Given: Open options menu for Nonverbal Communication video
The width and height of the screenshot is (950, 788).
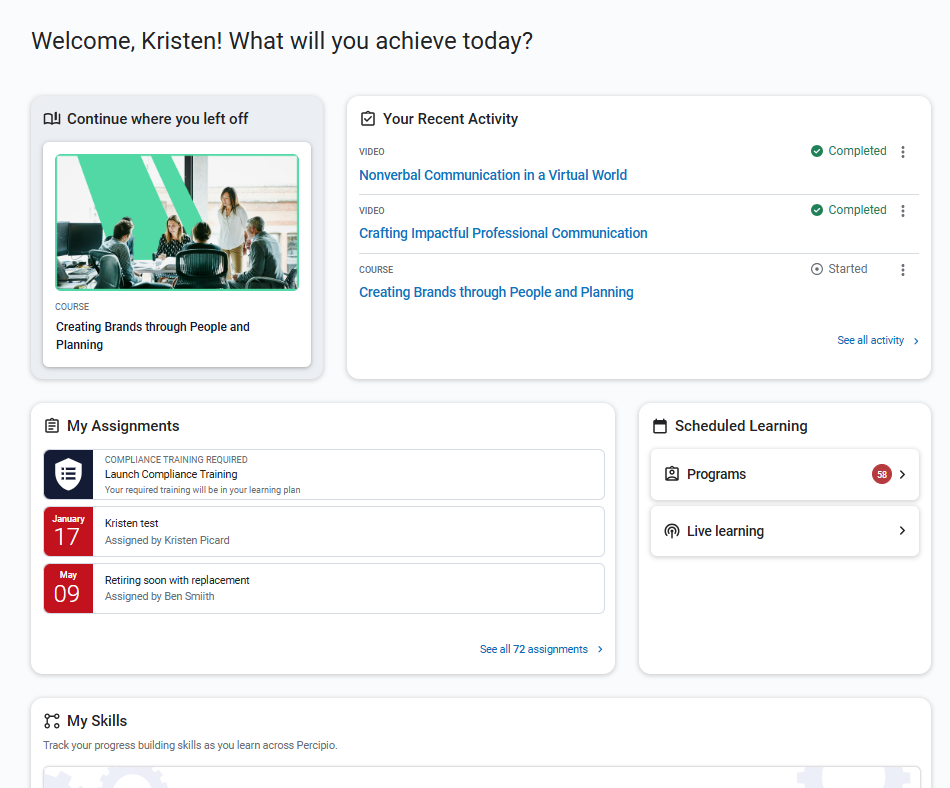Looking at the screenshot, I should tap(903, 152).
